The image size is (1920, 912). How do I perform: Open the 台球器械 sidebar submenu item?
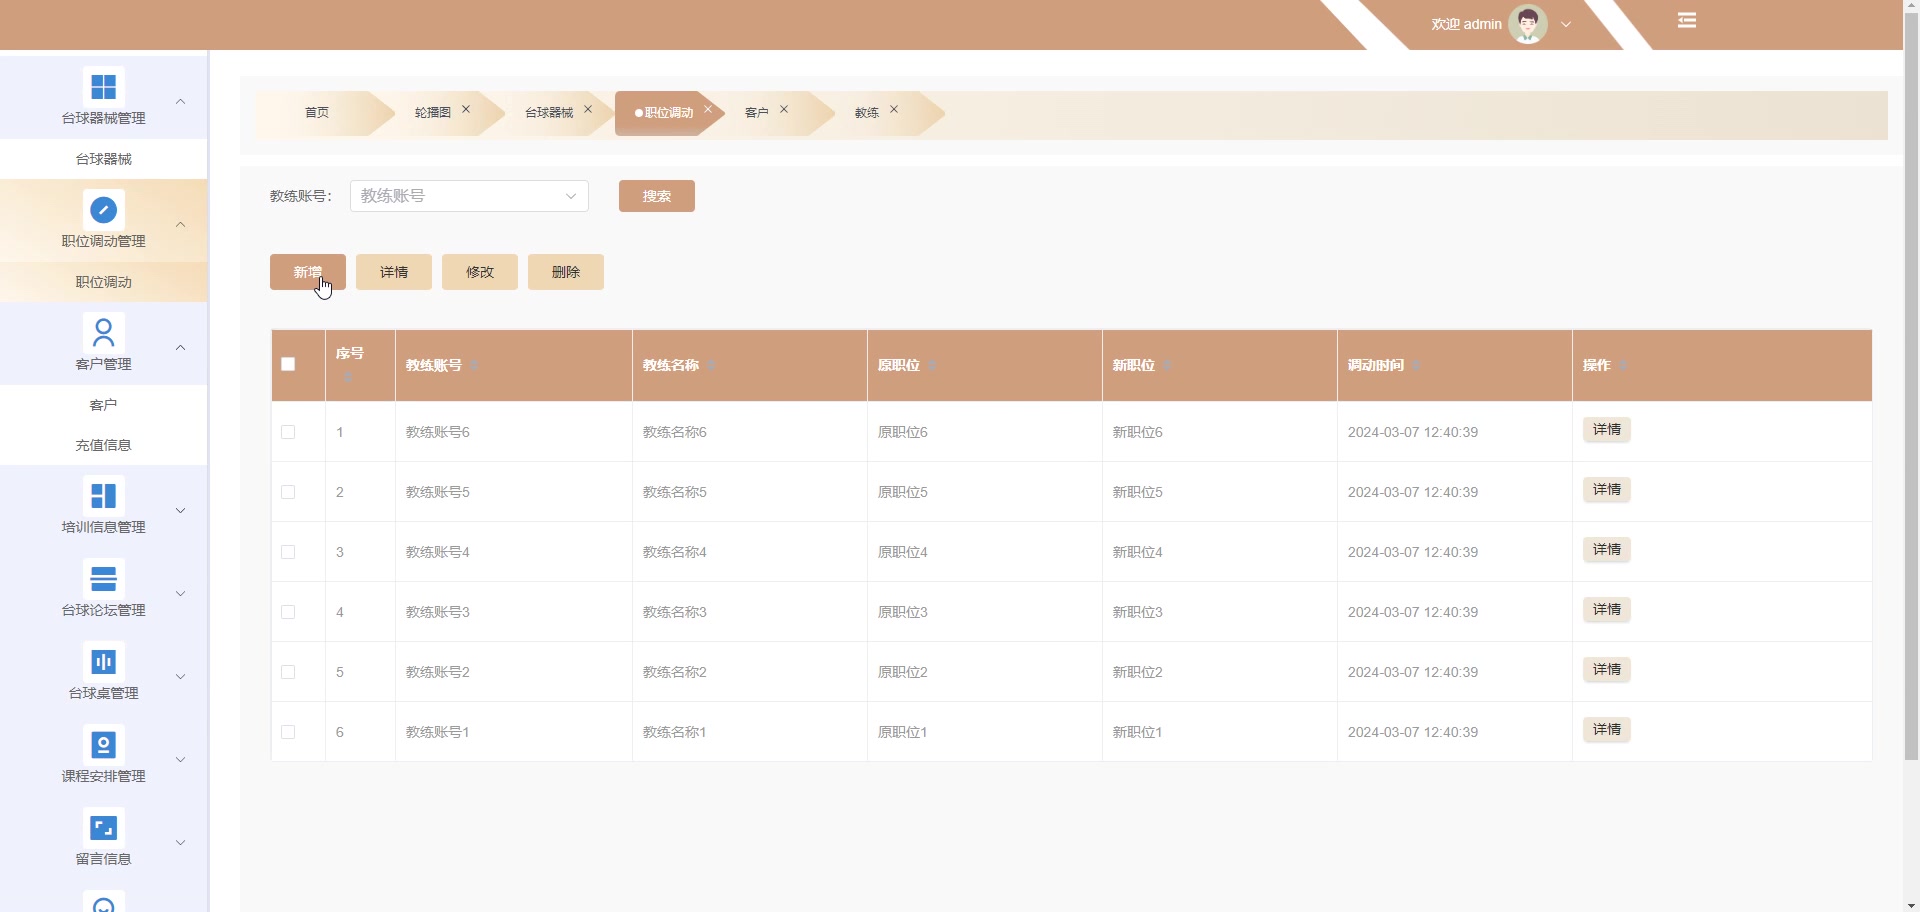104,159
